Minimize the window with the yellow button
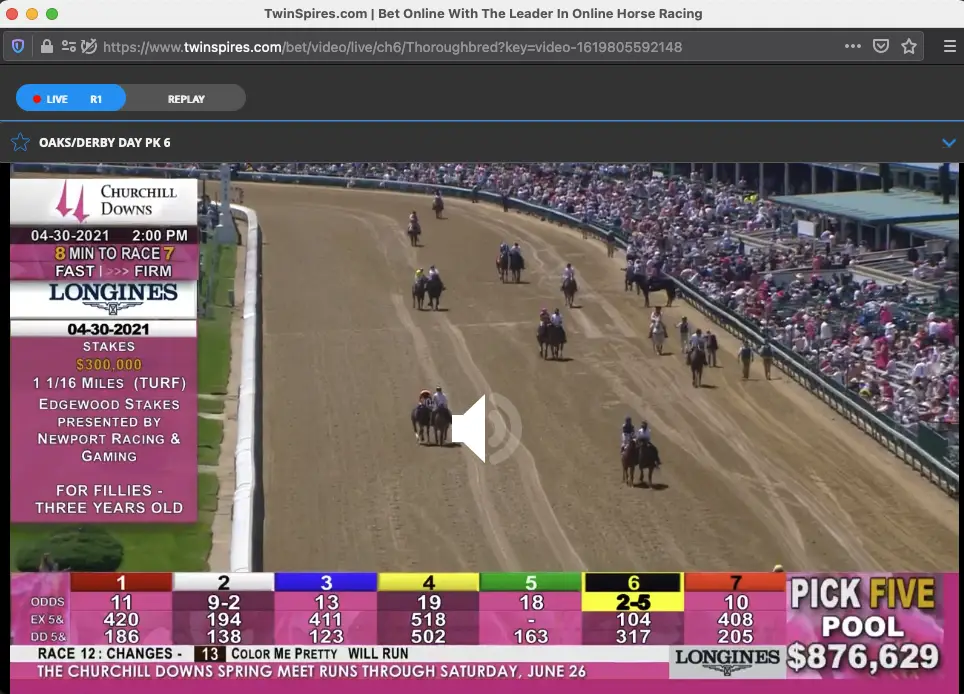Image resolution: width=964 pixels, height=694 pixels. 32,14
